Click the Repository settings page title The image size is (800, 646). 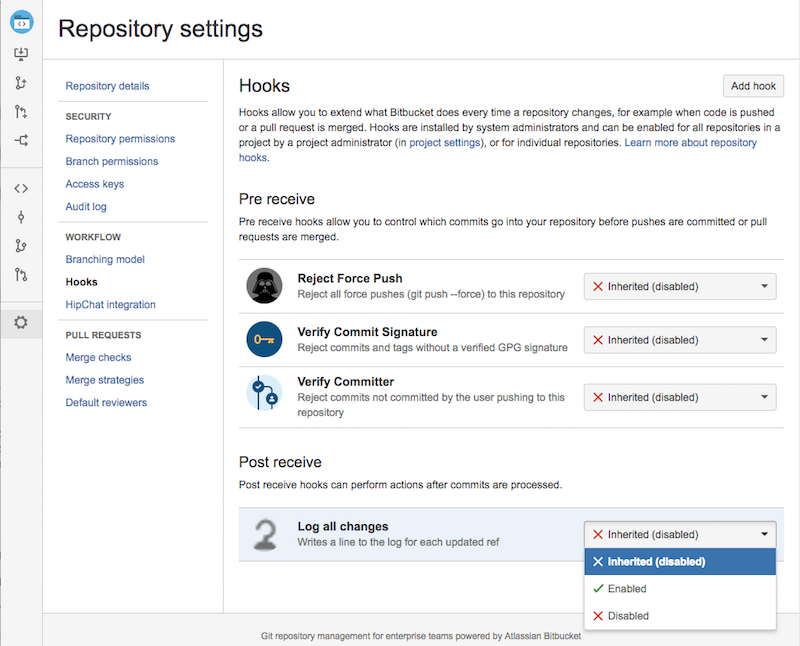click(160, 29)
